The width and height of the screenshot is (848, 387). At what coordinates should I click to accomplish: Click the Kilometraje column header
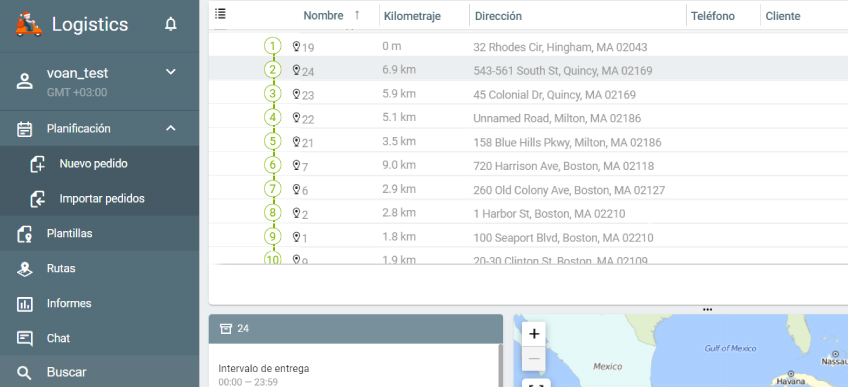point(412,16)
